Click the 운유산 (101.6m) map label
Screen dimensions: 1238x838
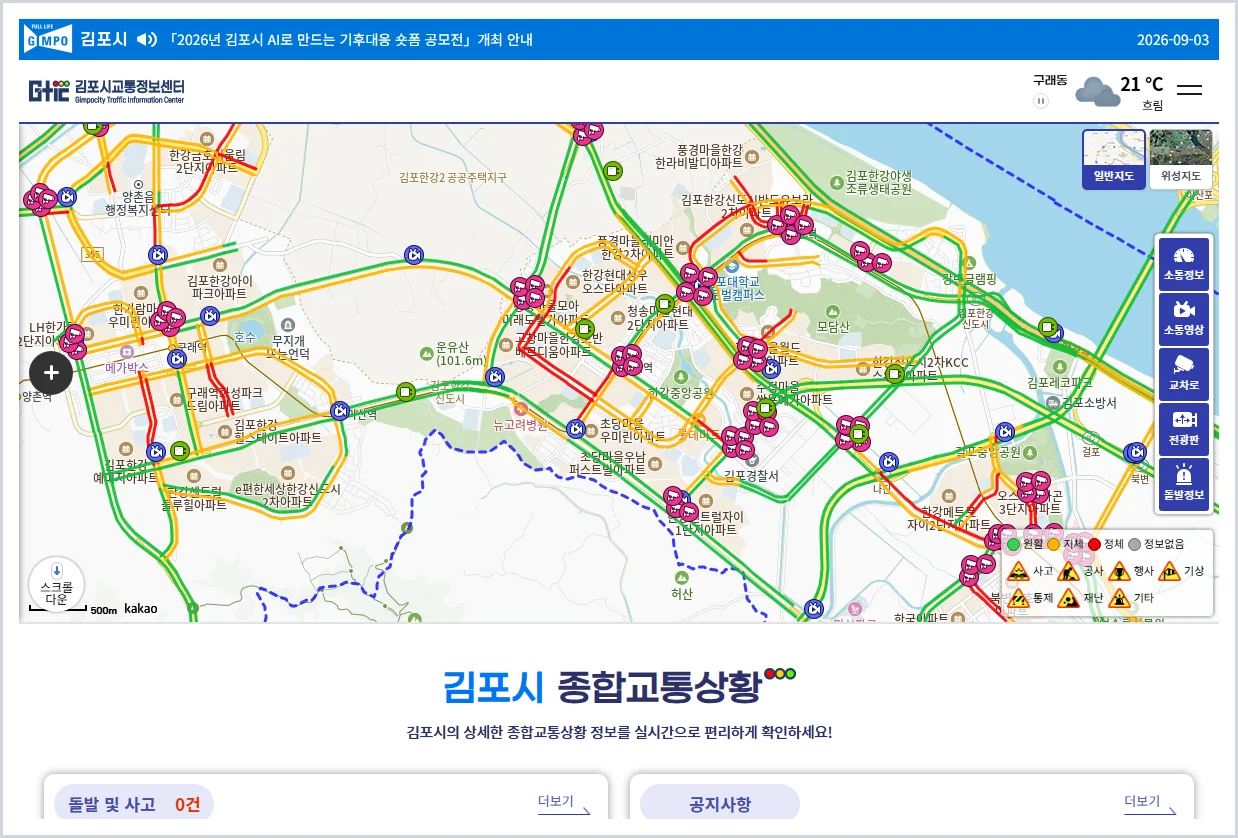[460, 354]
